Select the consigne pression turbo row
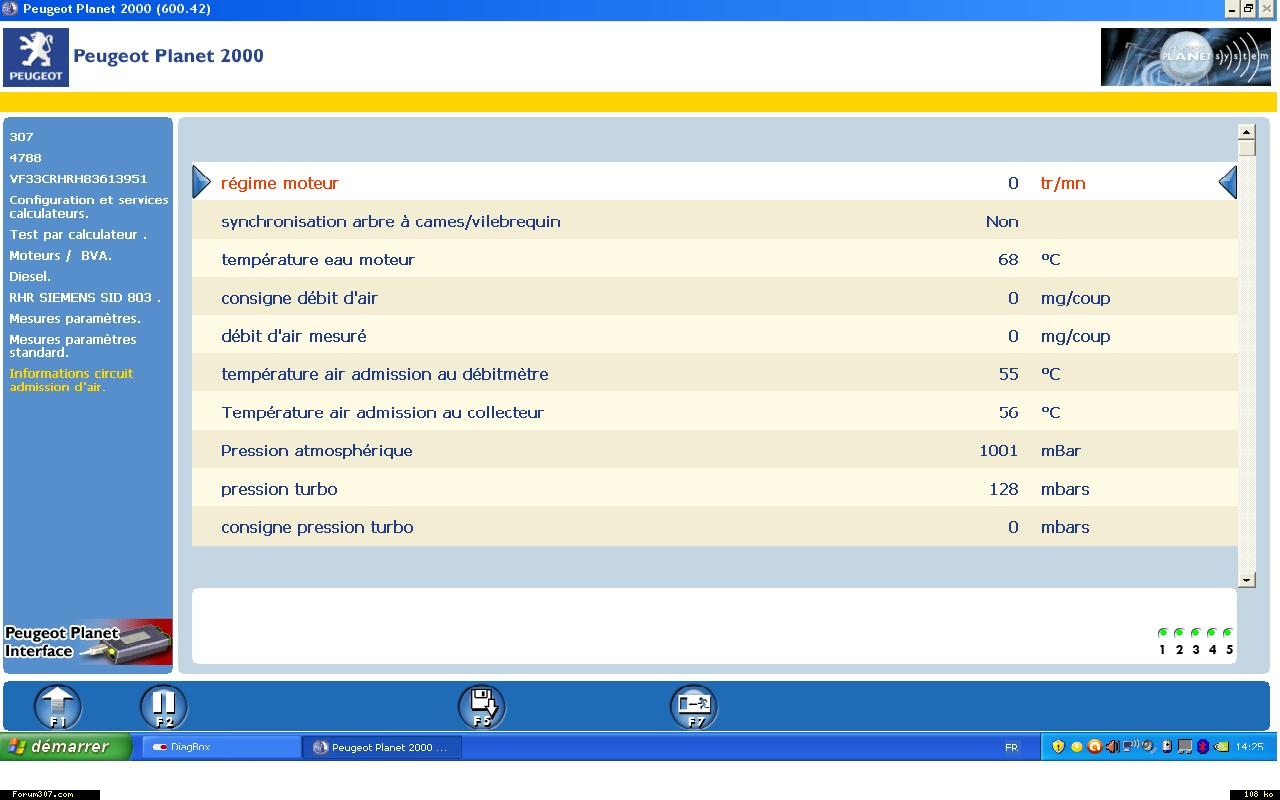 click(714, 527)
